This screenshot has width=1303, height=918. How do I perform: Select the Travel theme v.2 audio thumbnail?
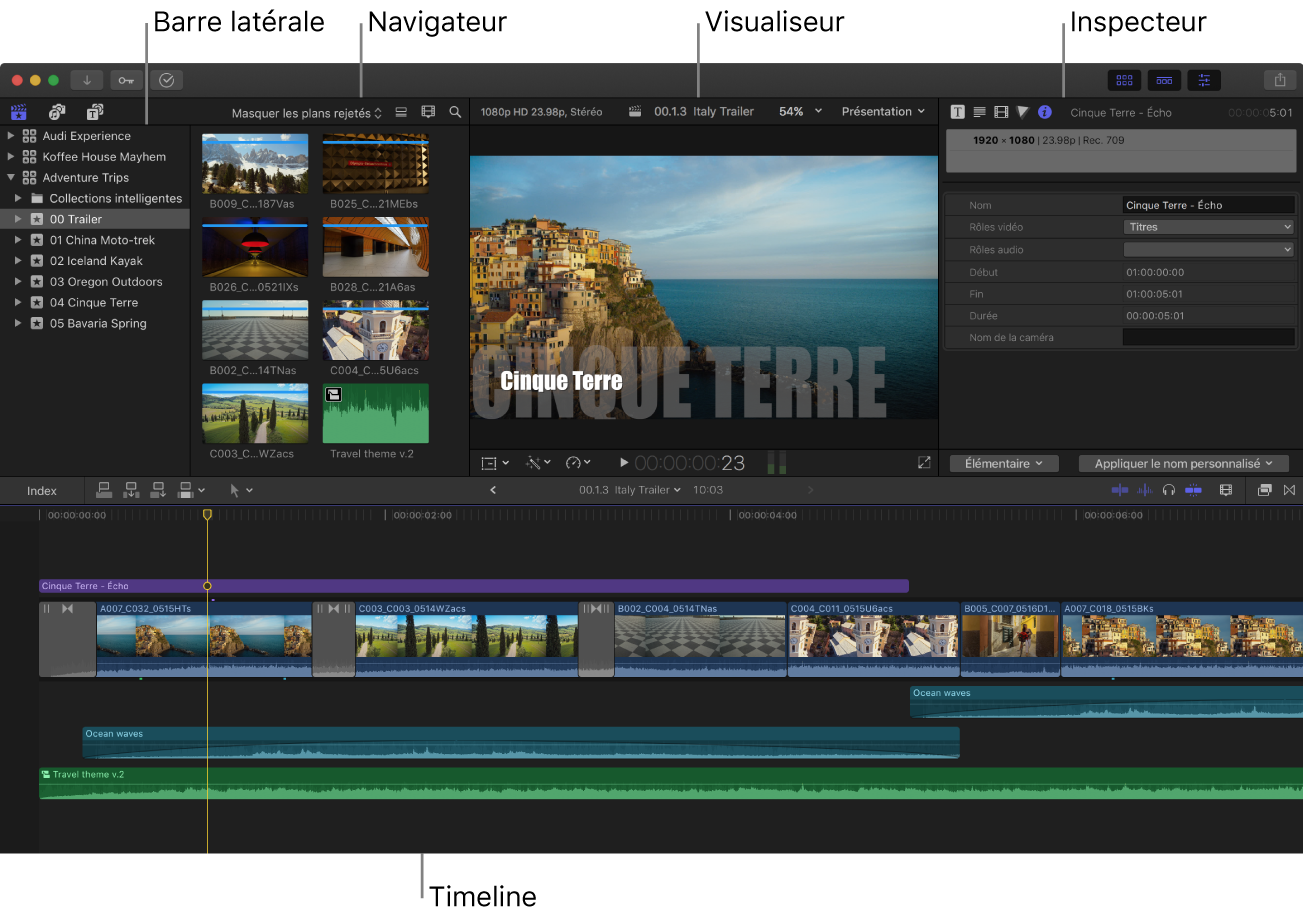click(375, 413)
